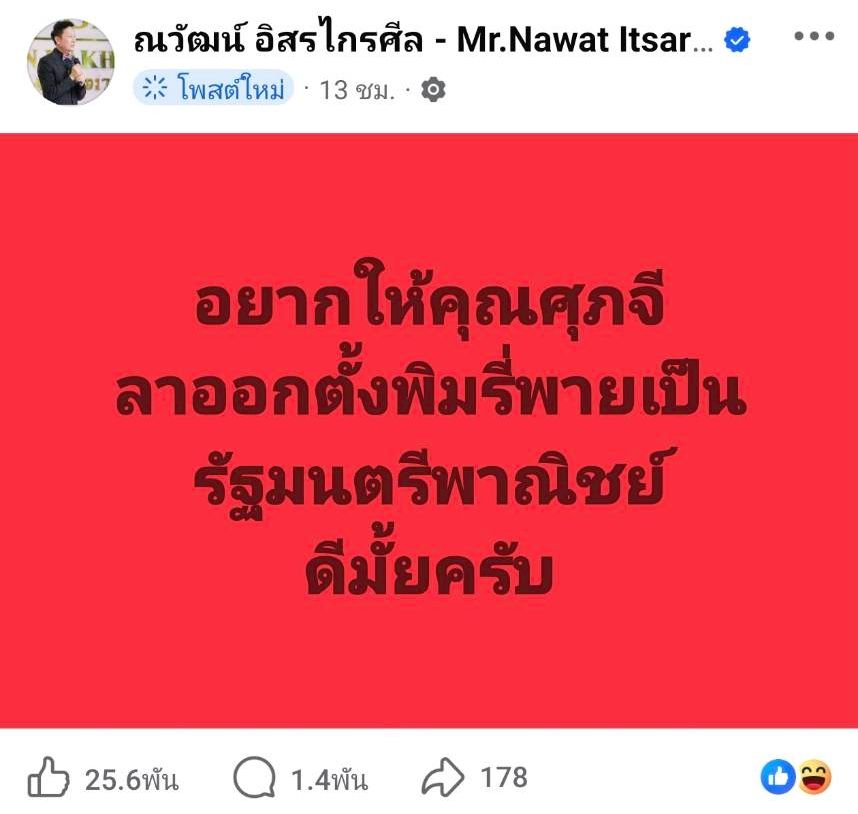858x814 pixels.
Task: View the laughing haha reaction emoji
Action: [x=815, y=777]
